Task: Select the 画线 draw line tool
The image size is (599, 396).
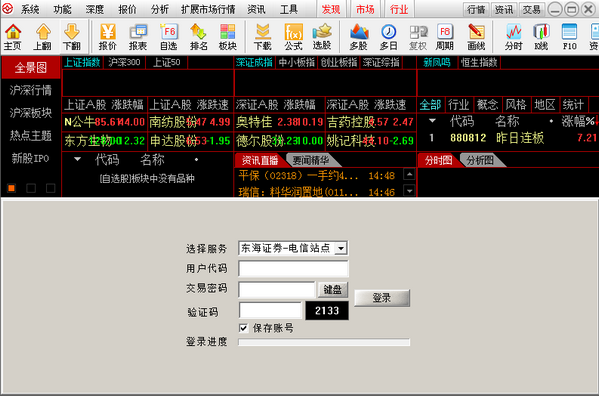Action: (x=476, y=37)
